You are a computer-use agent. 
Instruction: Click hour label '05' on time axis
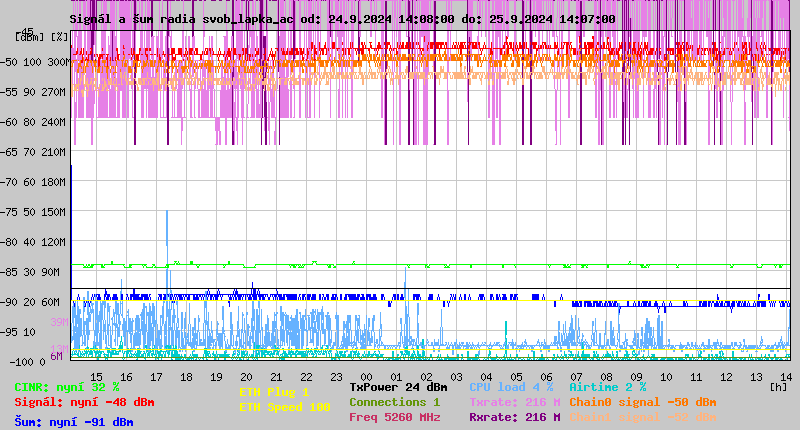516,377
